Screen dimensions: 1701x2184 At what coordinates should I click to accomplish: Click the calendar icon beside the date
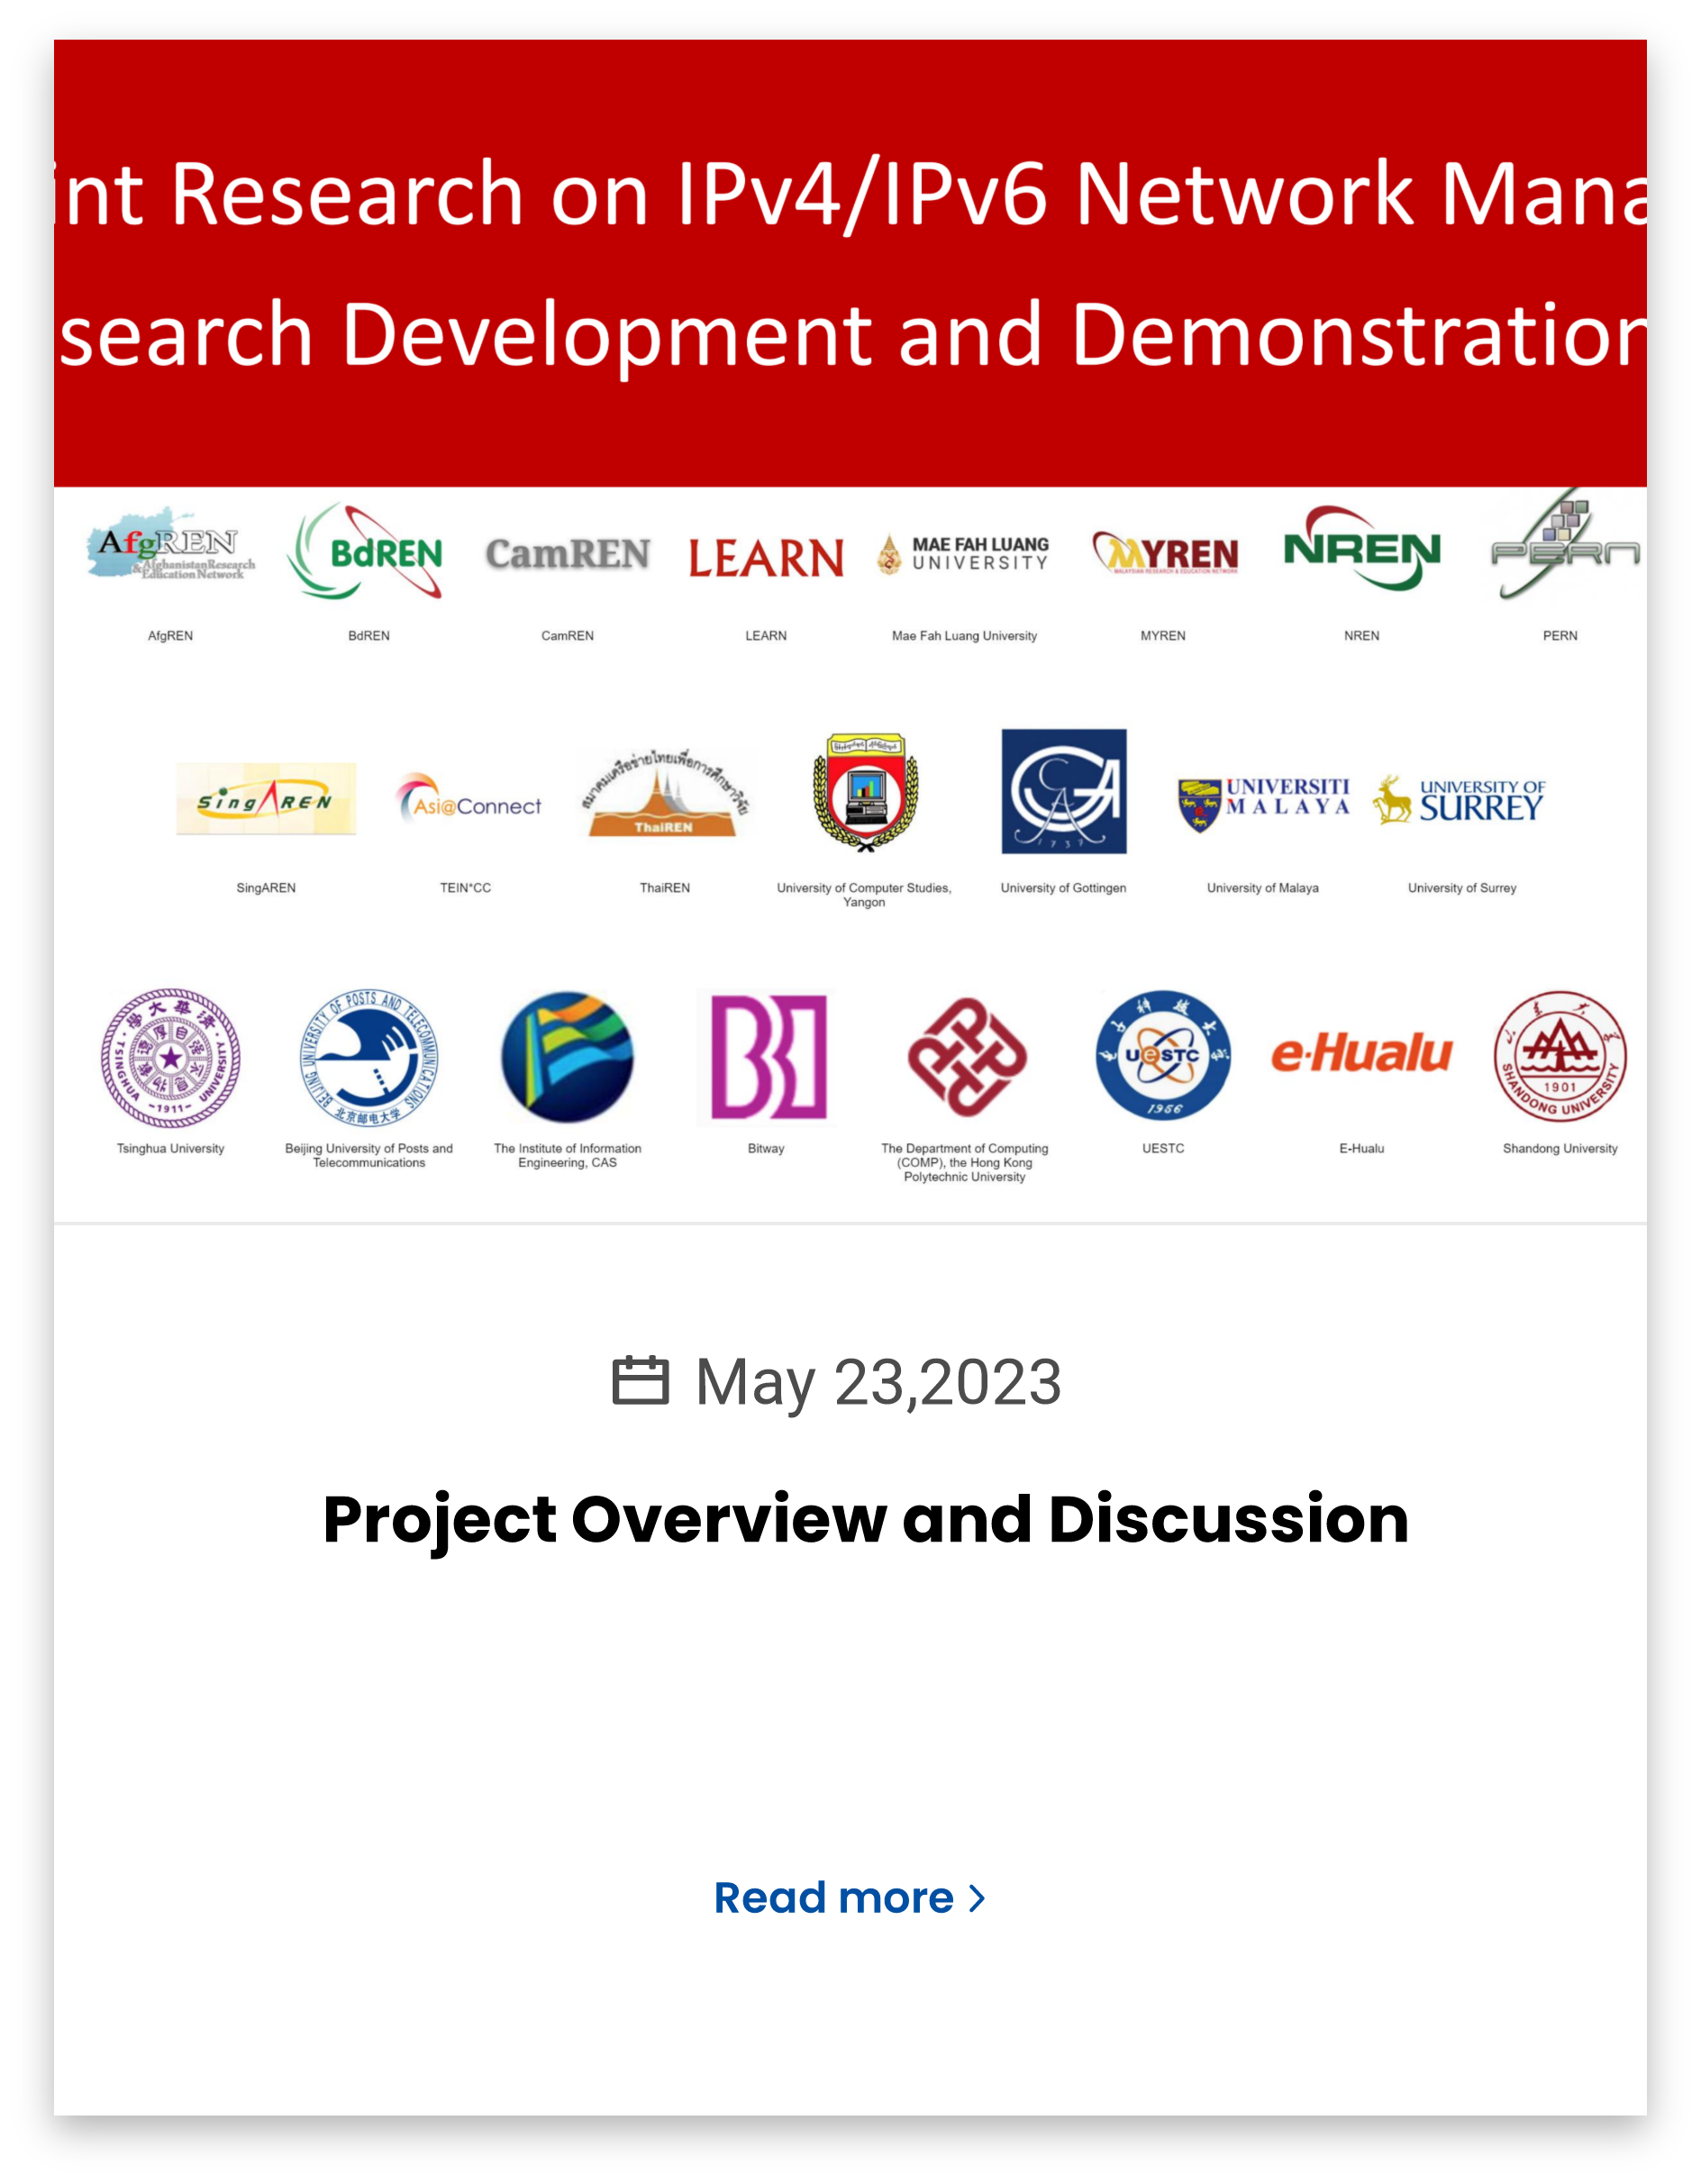(640, 1380)
